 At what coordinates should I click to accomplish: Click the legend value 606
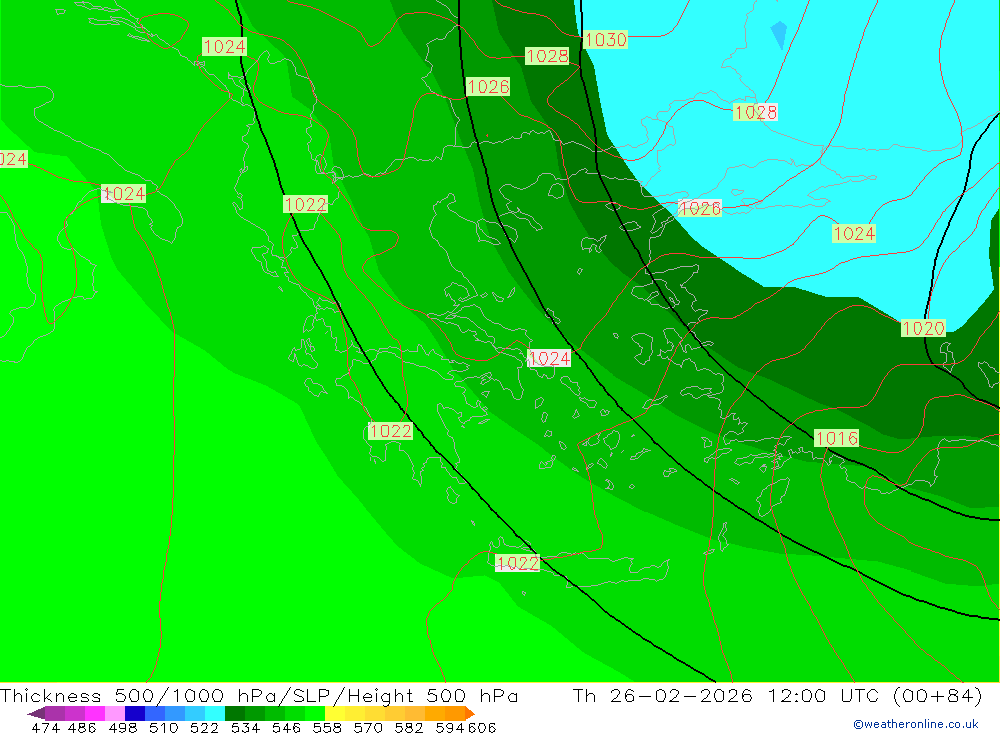pos(481,727)
